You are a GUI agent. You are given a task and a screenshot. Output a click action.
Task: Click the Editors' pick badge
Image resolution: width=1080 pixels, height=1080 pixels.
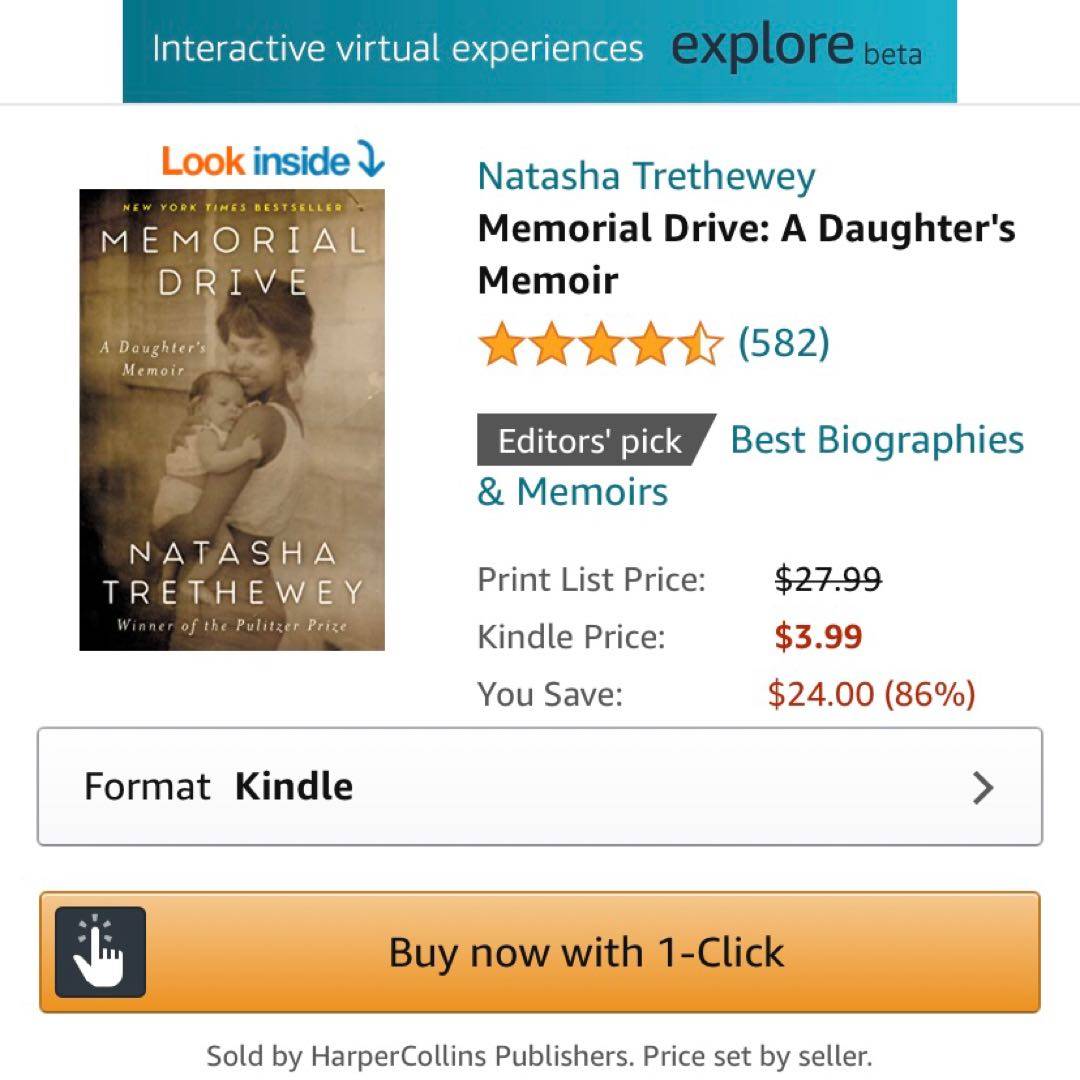pos(592,441)
